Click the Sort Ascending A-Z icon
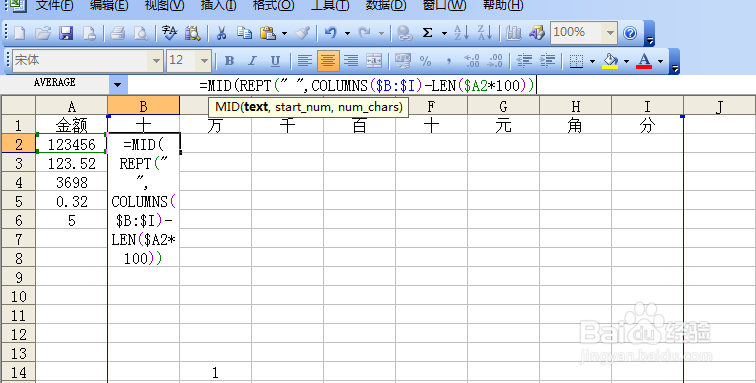 pyautogui.click(x=461, y=33)
